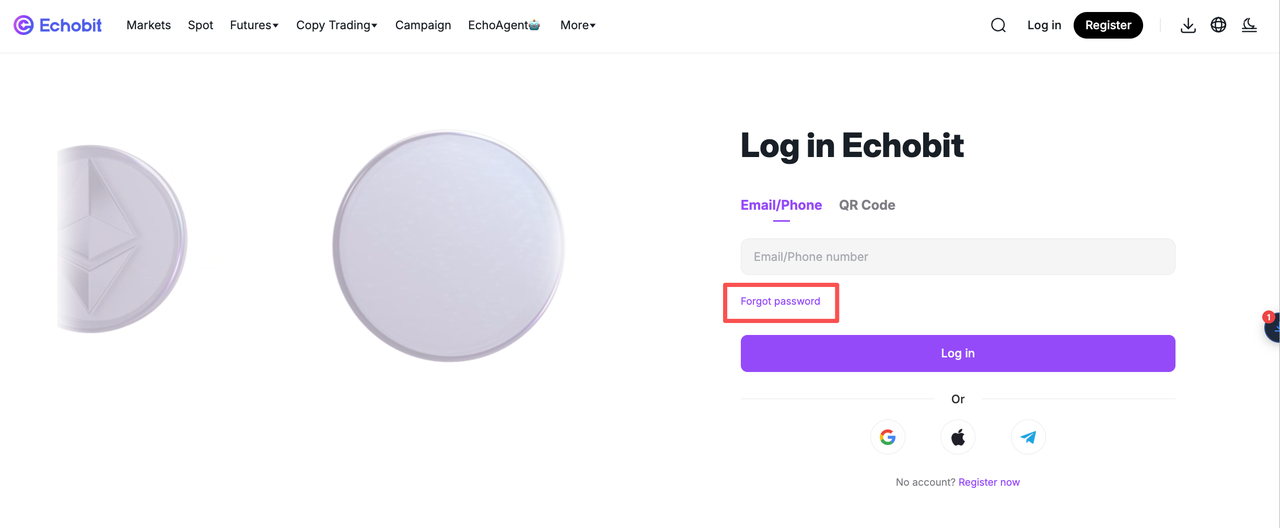Open the language globe icon
1280x528 pixels.
point(1218,25)
